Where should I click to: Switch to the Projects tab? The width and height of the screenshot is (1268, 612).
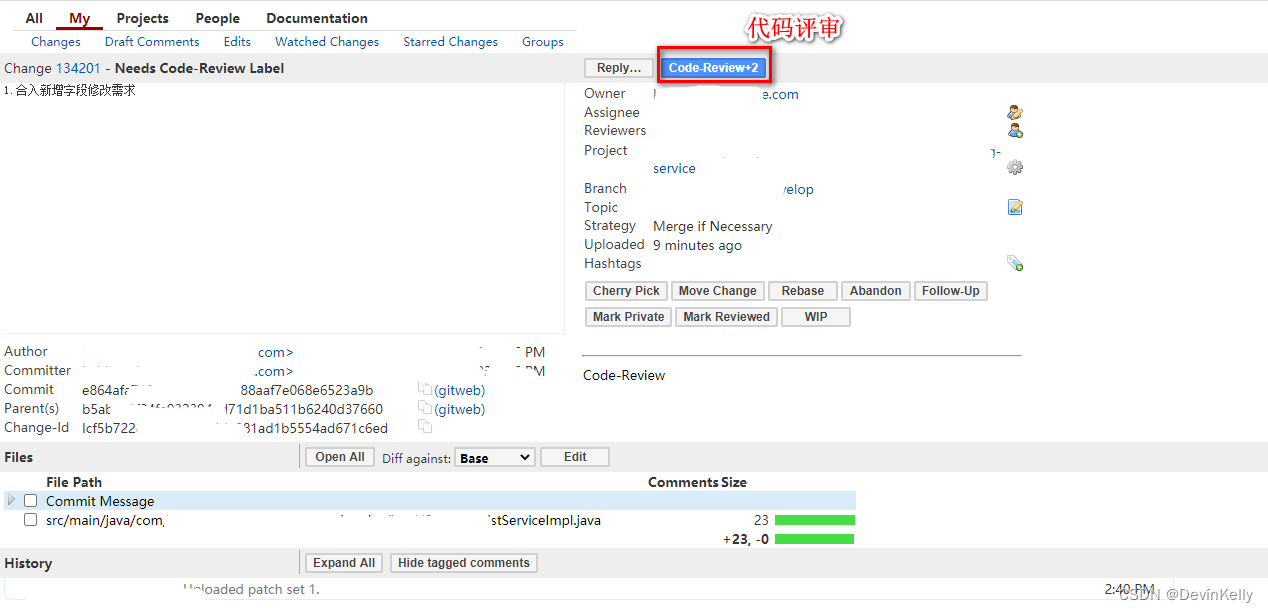[x=142, y=17]
